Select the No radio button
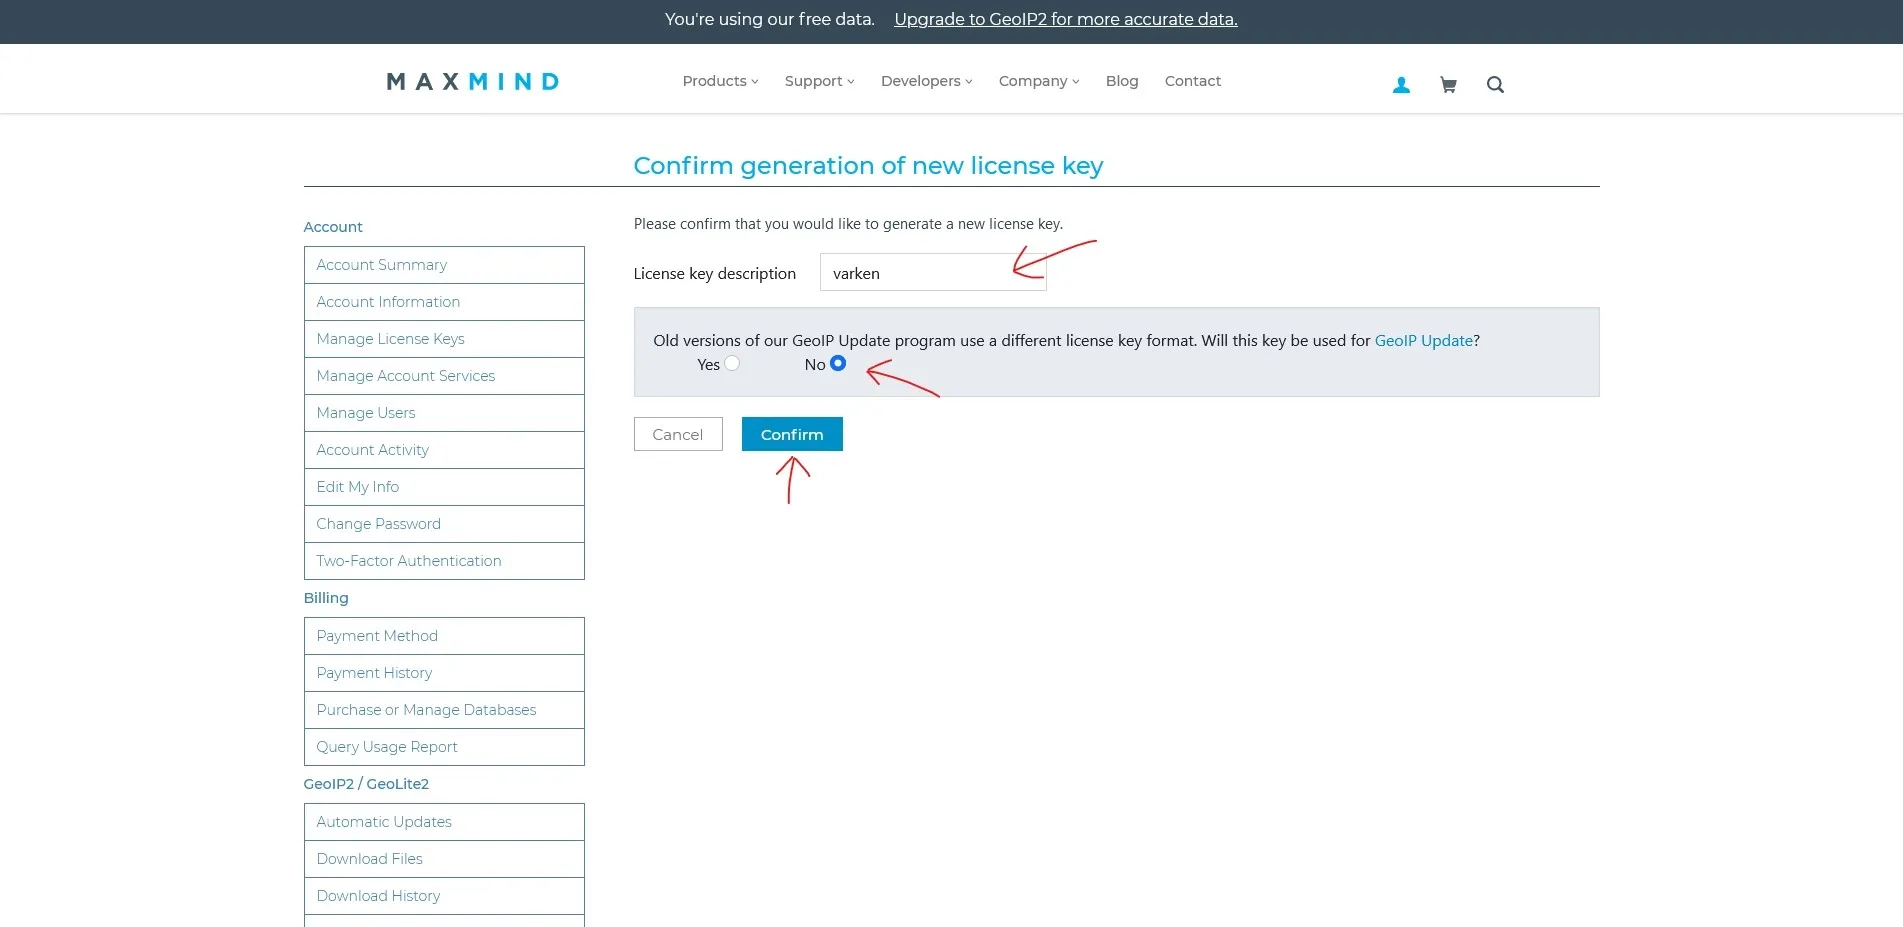This screenshot has height=927, width=1903. coord(838,364)
